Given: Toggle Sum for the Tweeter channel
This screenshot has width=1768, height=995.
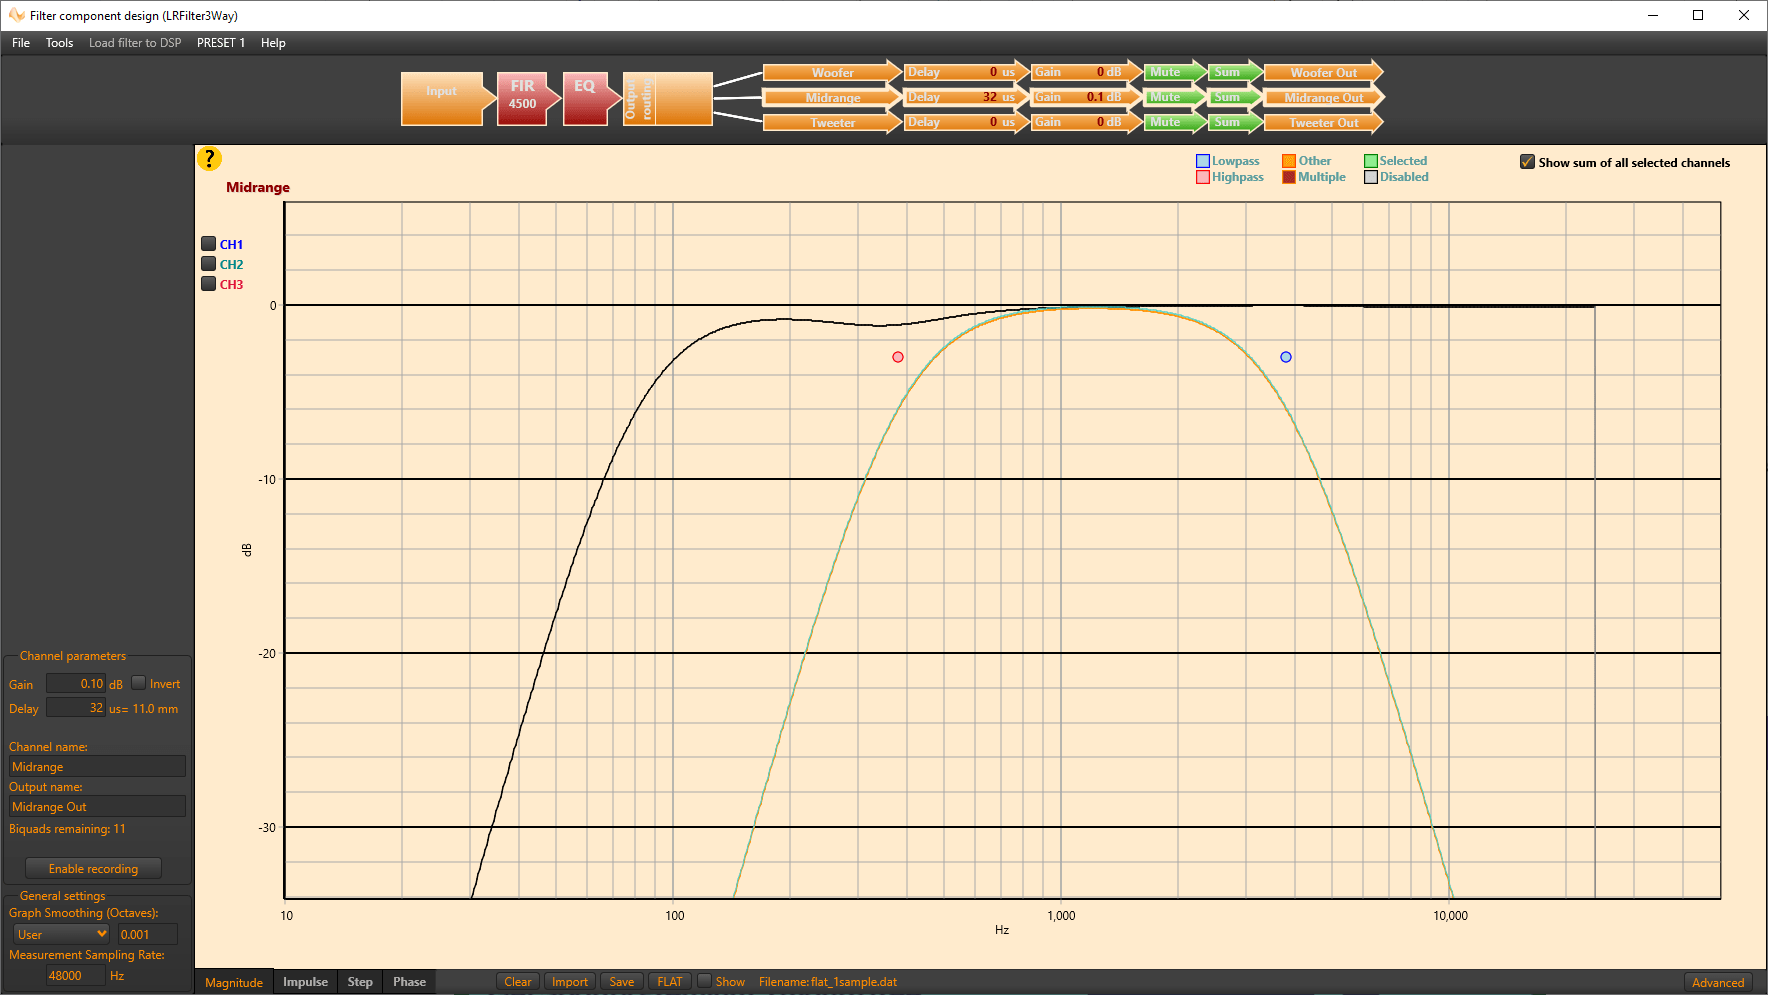Looking at the screenshot, I should click(x=1235, y=122).
